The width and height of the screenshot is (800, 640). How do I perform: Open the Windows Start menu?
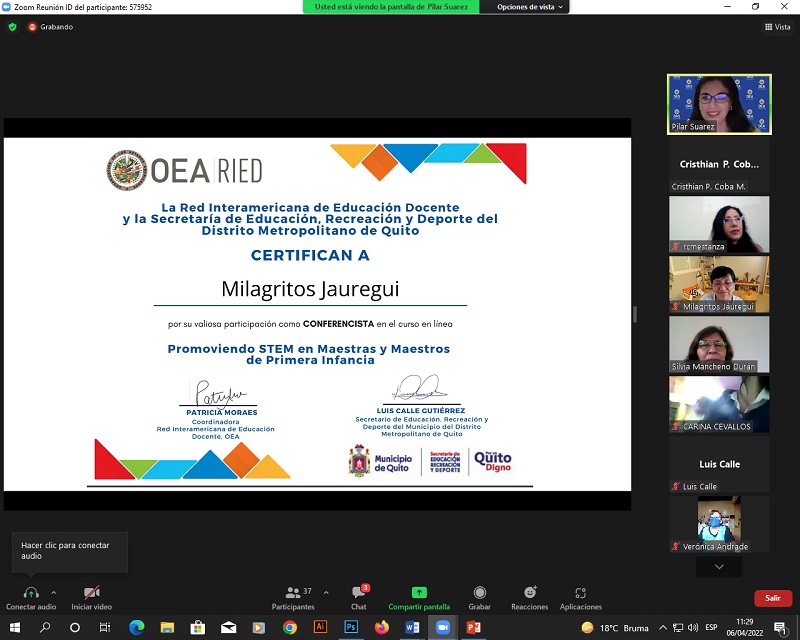[15, 627]
